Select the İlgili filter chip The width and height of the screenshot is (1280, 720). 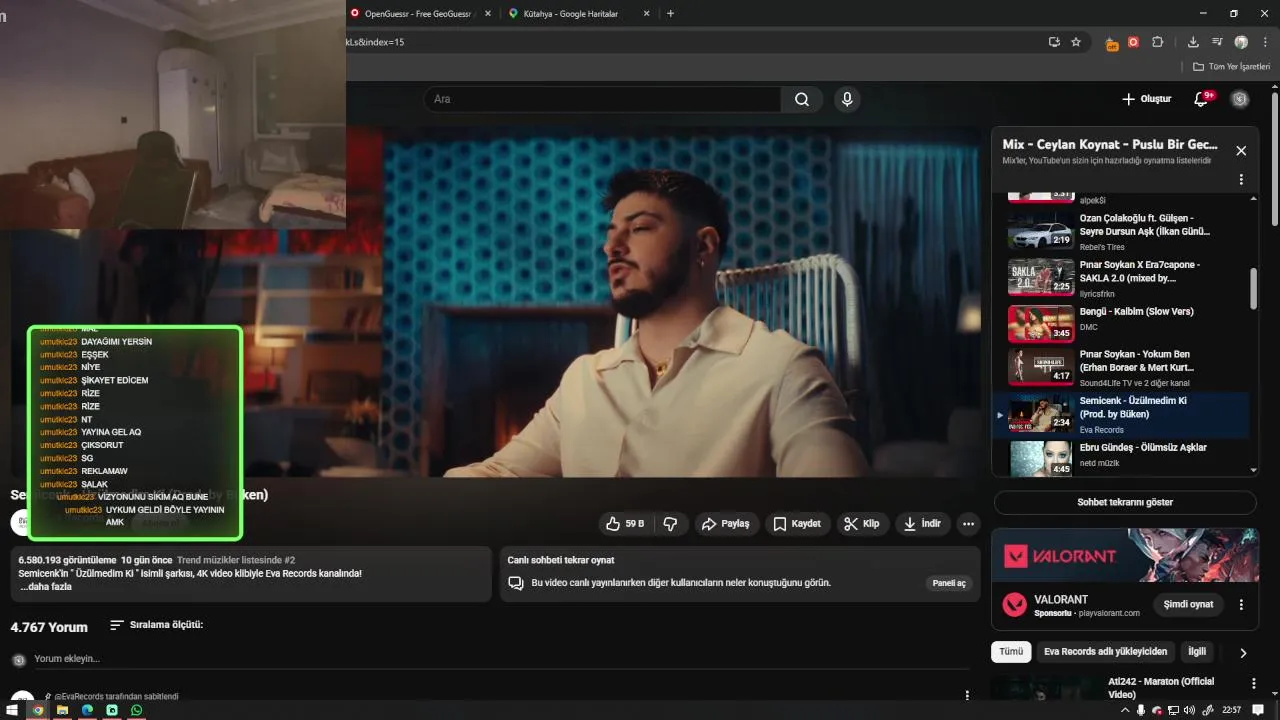click(1197, 651)
